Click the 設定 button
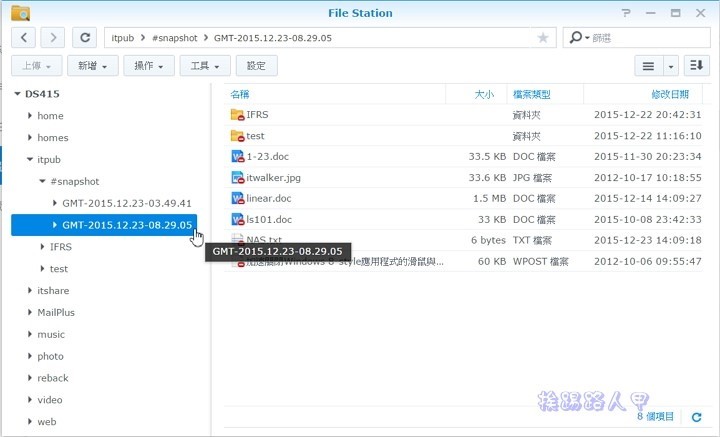This screenshot has width=720, height=437. pyautogui.click(x=256, y=65)
